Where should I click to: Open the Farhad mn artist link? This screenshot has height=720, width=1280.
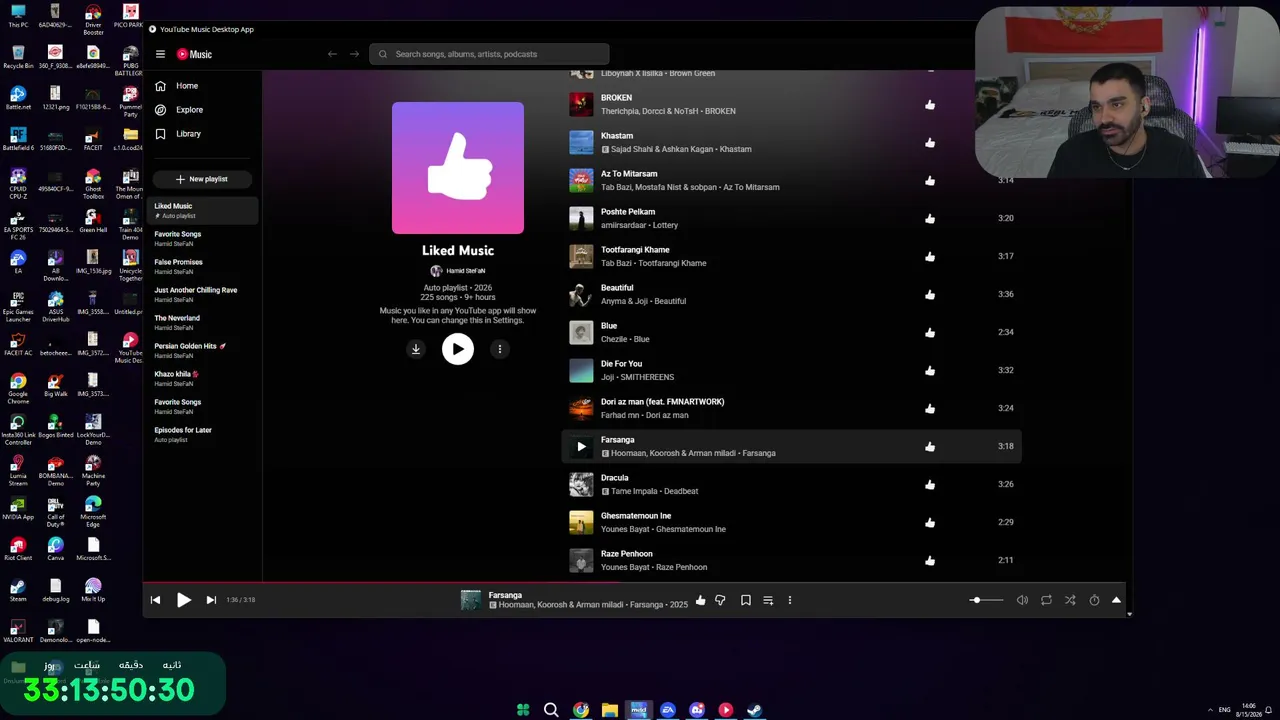point(620,415)
